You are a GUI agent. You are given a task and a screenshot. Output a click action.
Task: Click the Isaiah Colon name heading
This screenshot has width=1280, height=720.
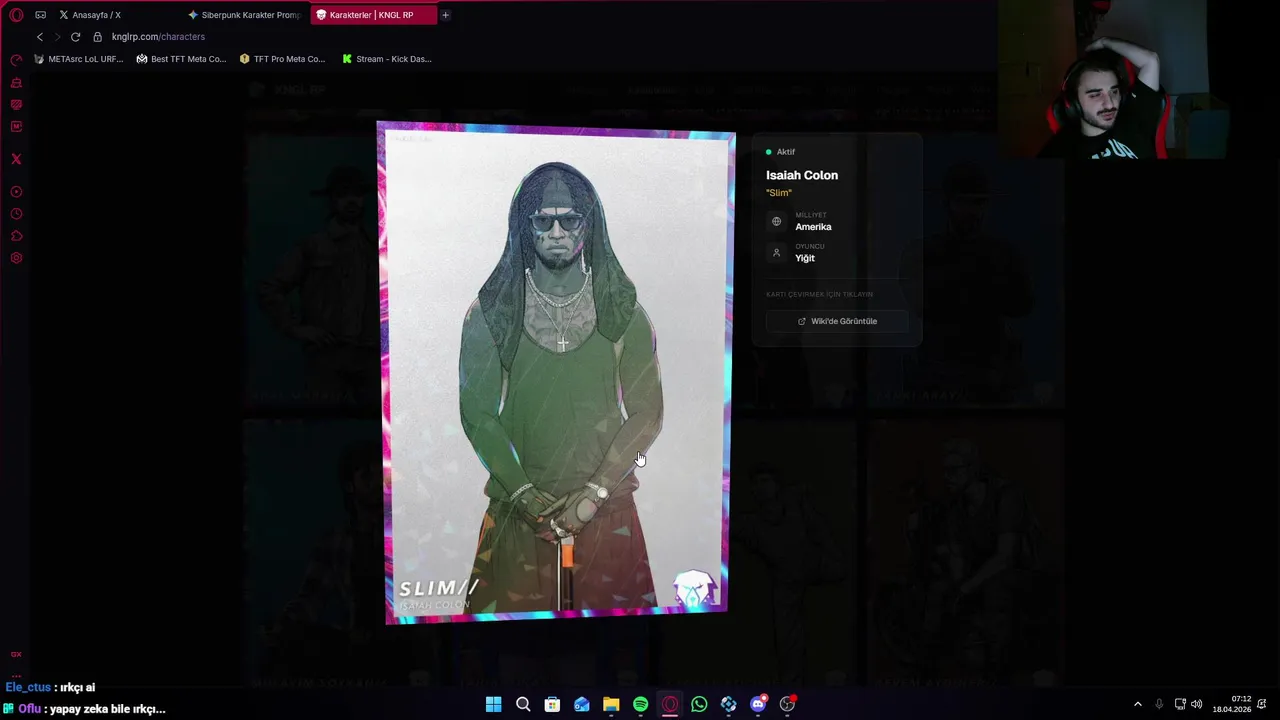coord(802,175)
